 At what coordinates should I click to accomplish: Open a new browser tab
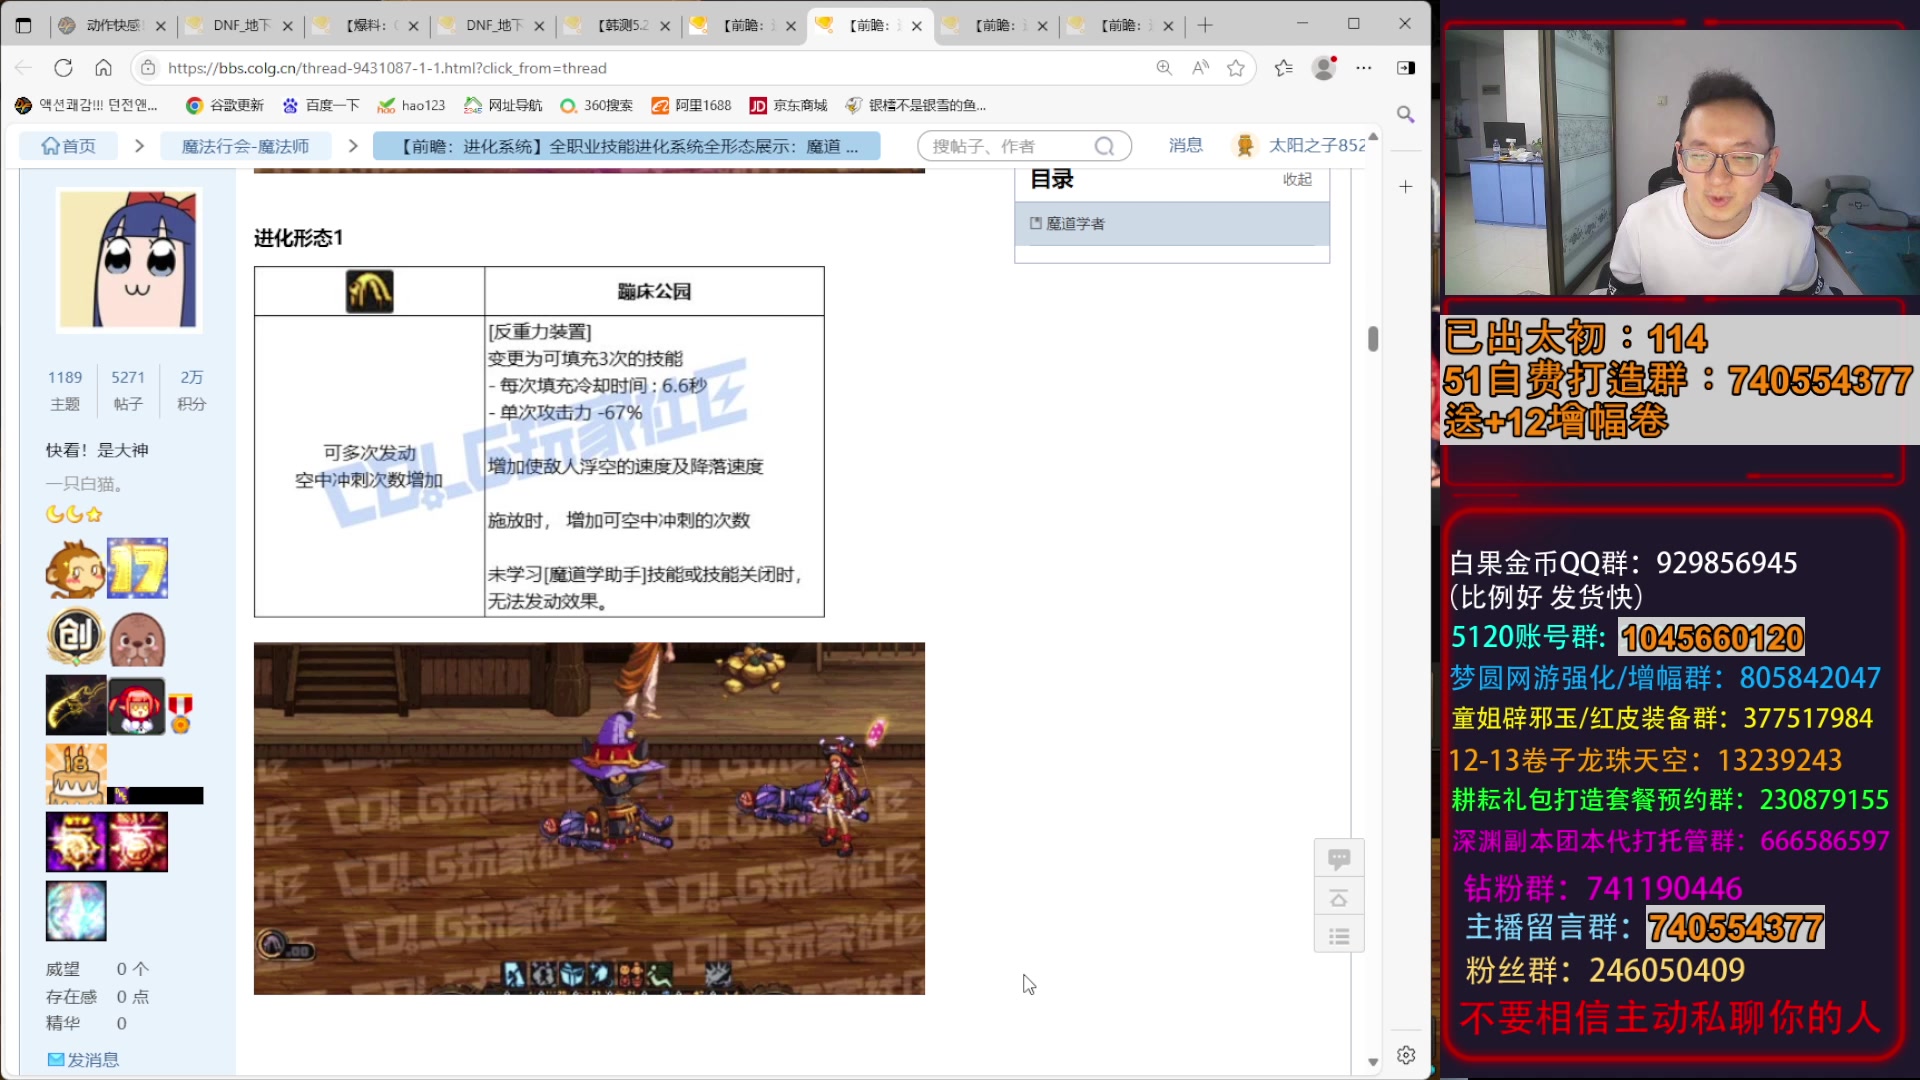tap(1205, 25)
